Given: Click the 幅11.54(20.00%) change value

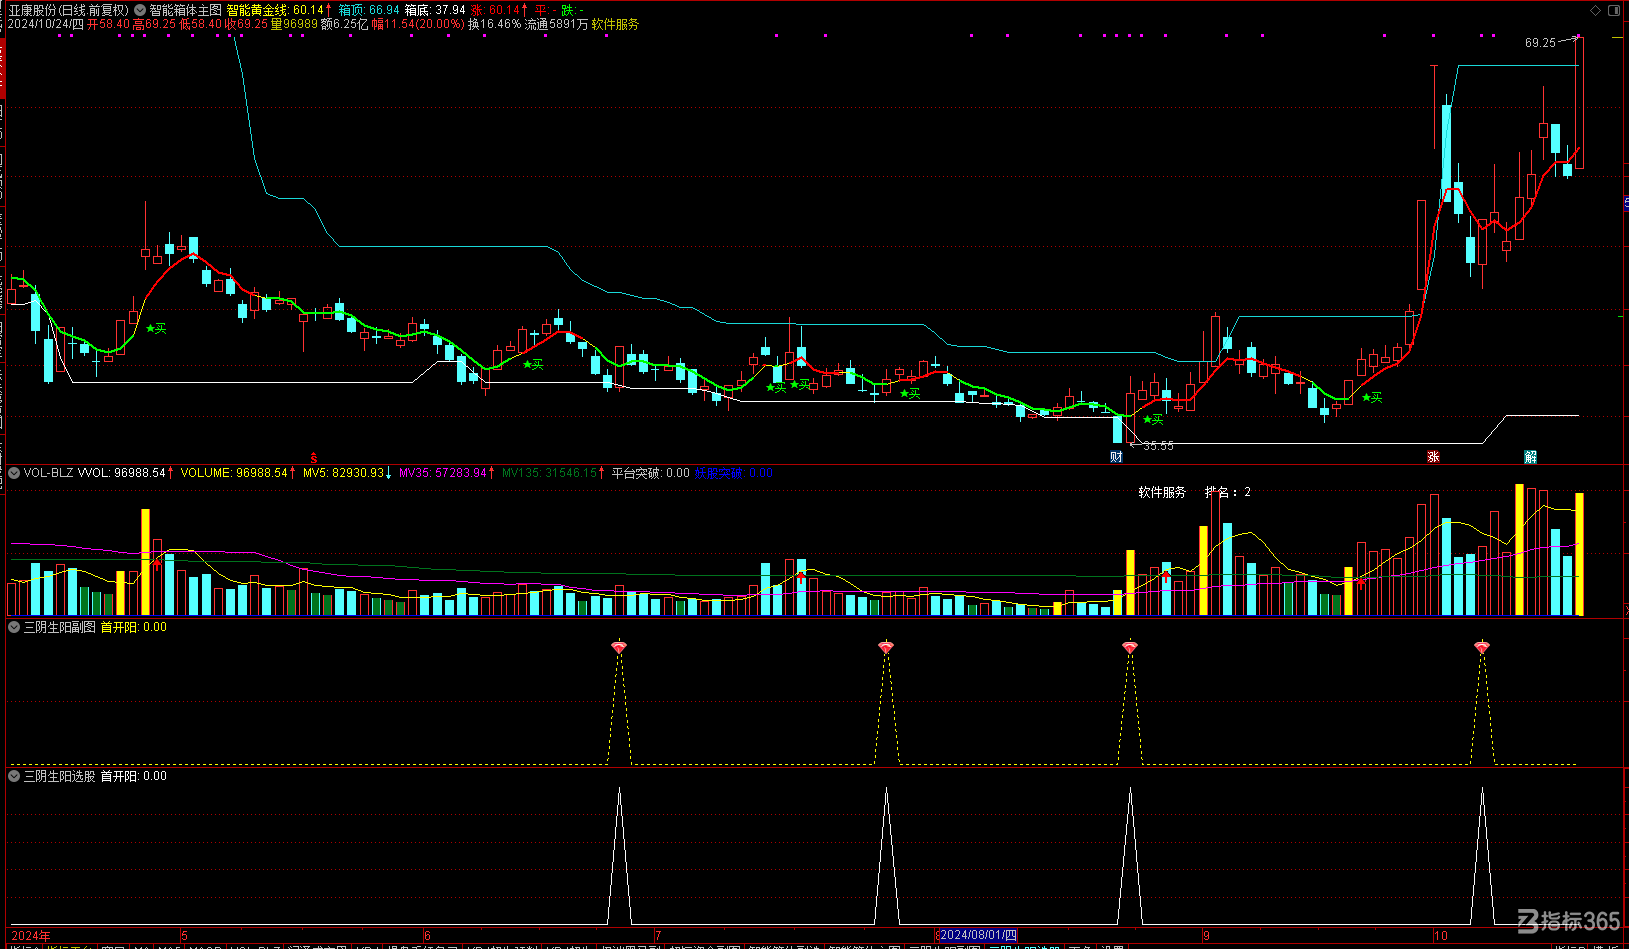Looking at the screenshot, I should 418,24.
